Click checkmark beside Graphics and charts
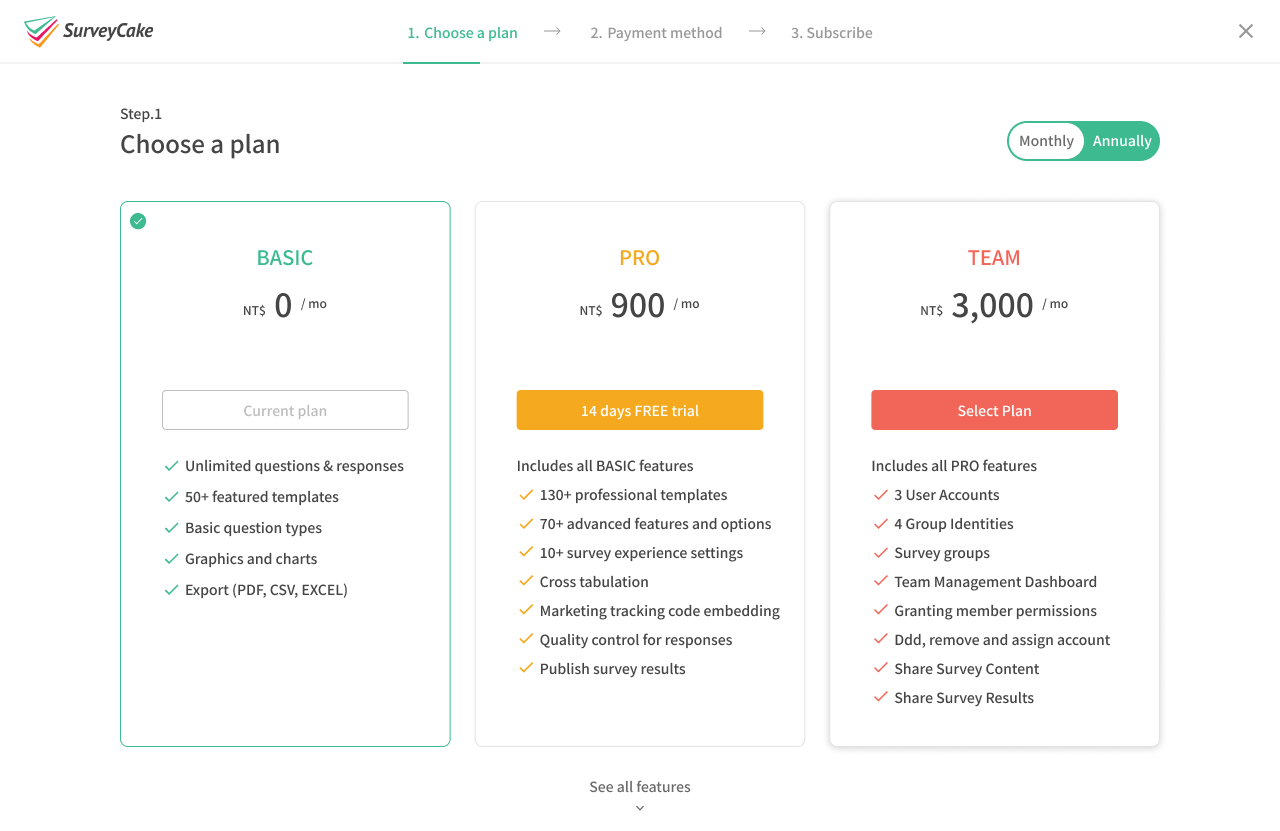 click(172, 559)
